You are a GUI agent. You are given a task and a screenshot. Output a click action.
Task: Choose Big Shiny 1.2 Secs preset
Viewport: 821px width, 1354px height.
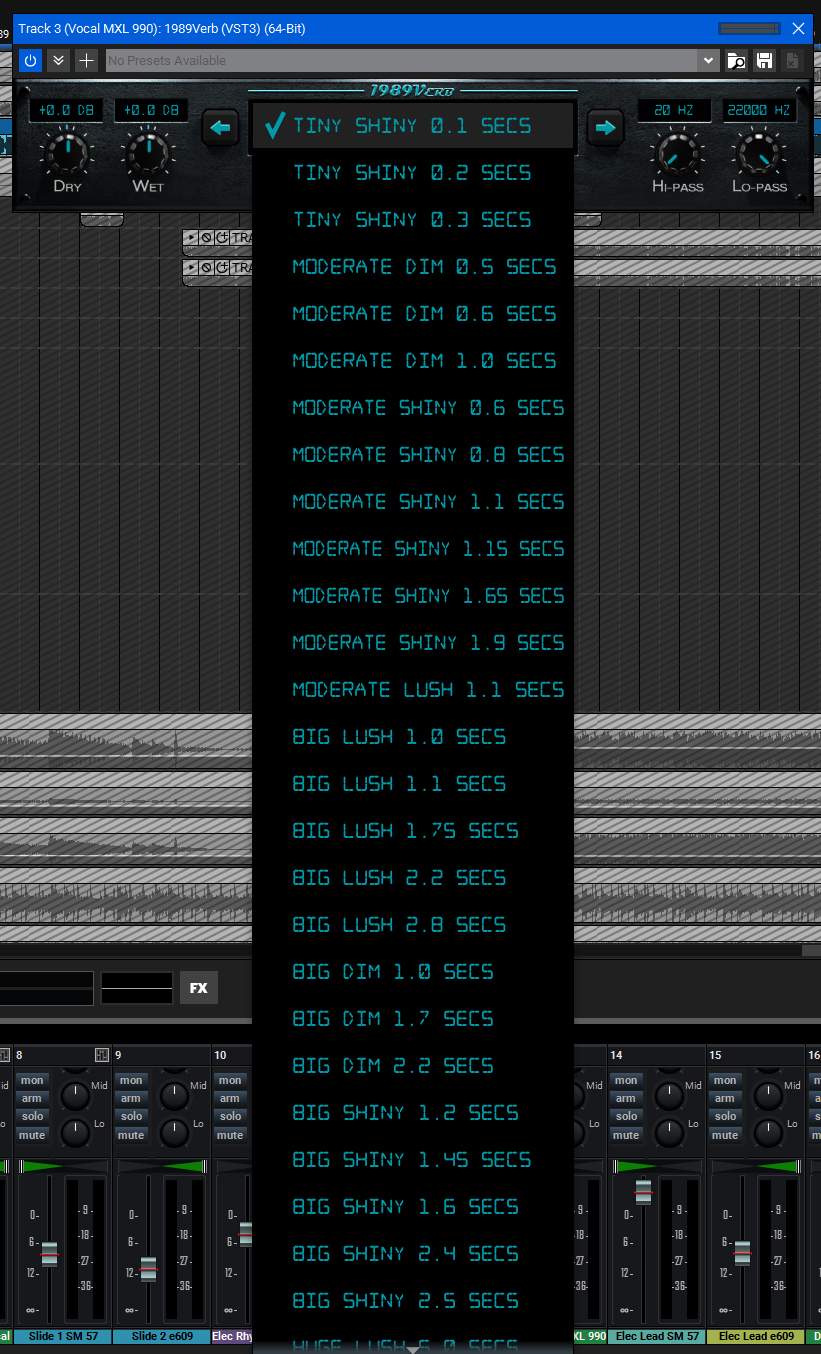[x=413, y=1113]
